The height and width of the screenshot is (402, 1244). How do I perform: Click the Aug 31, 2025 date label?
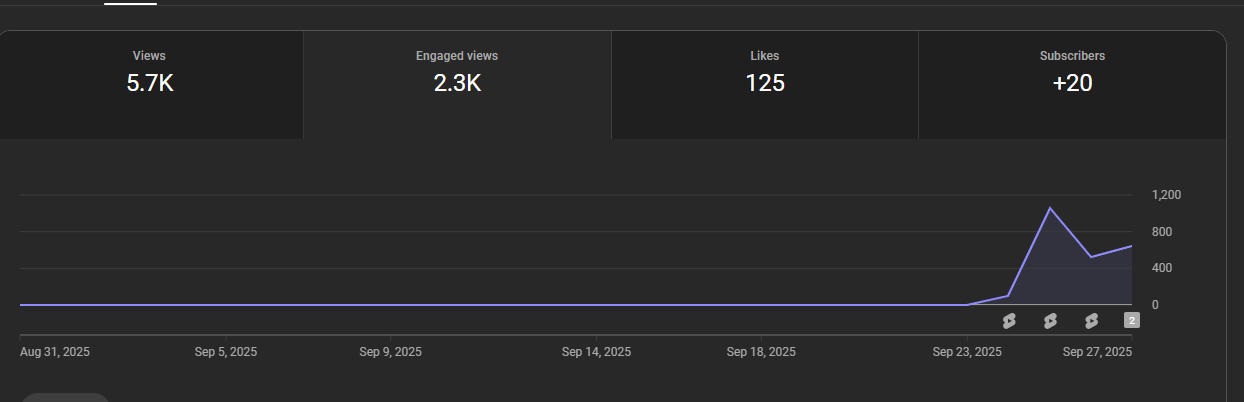[55, 352]
